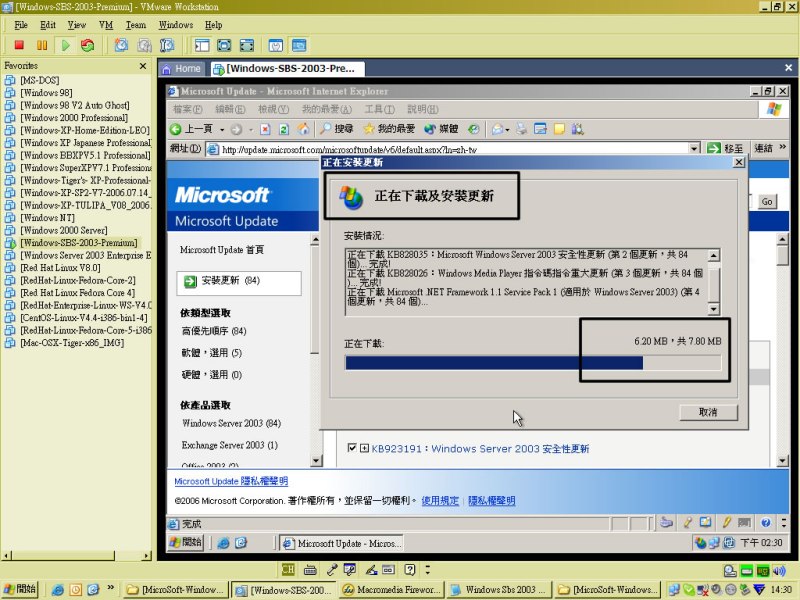Click the VMware Reset toolbar icon
This screenshot has height=600, width=800.
click(x=88, y=45)
